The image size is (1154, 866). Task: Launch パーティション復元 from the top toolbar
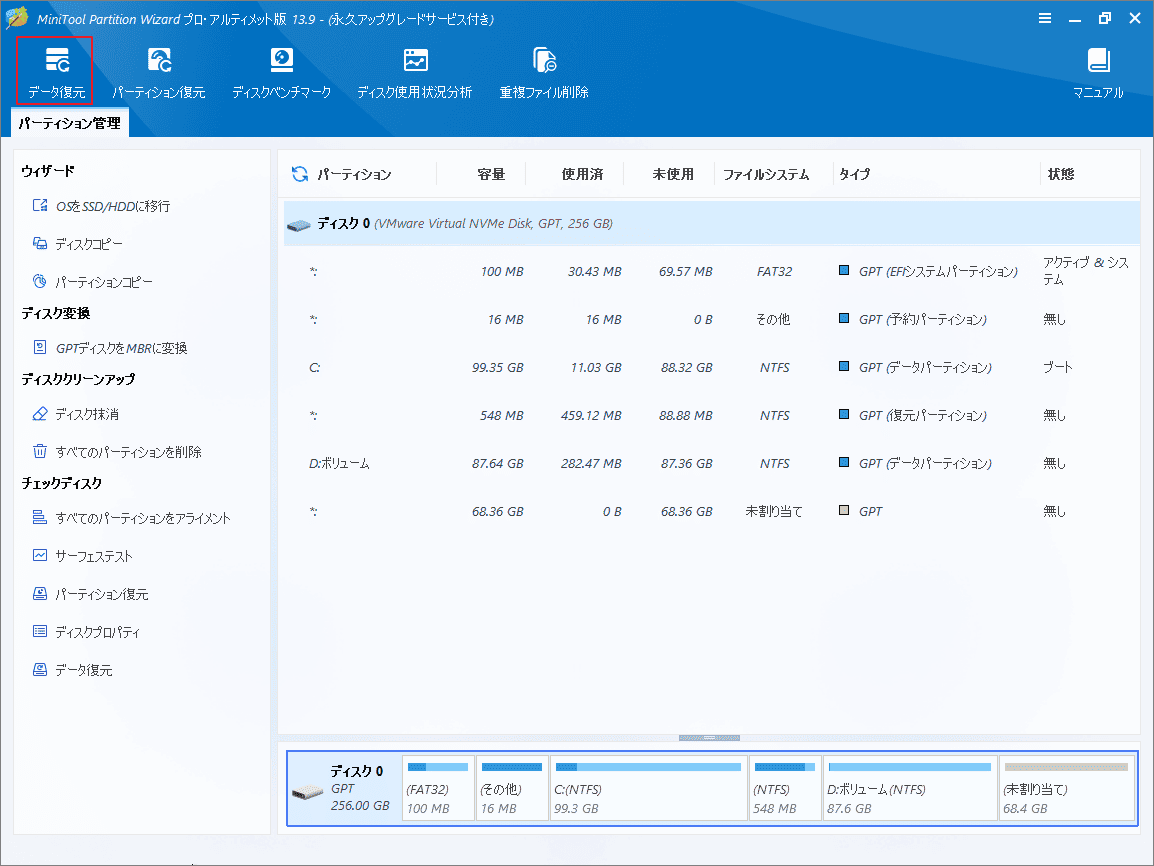pyautogui.click(x=158, y=72)
